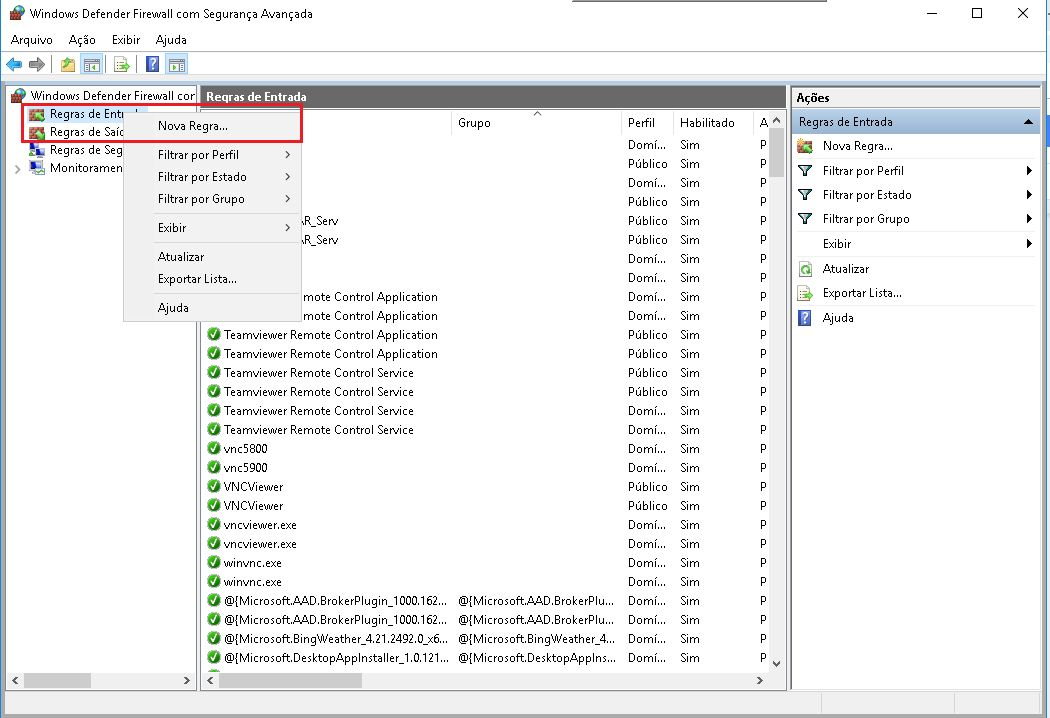Click the rules list vertical scrollbar thumb

click(x=776, y=153)
